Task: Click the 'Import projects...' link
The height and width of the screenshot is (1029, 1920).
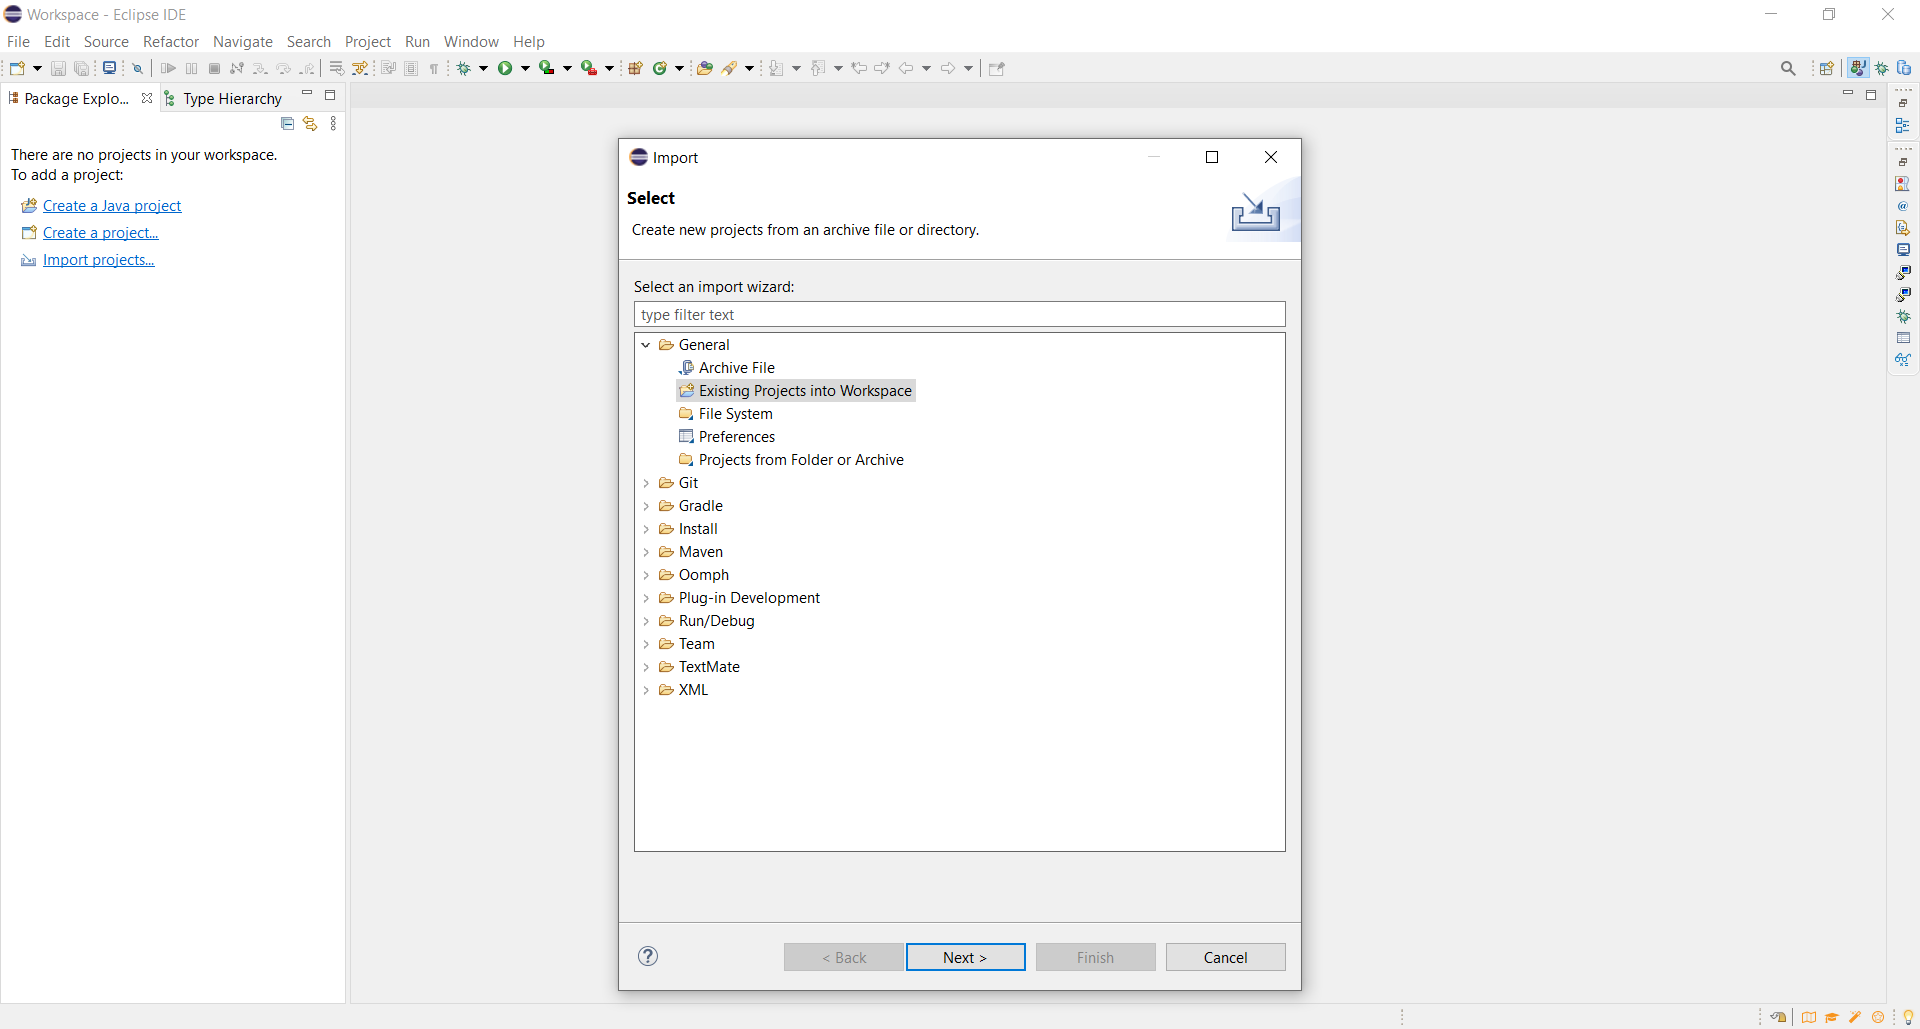Action: (x=99, y=260)
